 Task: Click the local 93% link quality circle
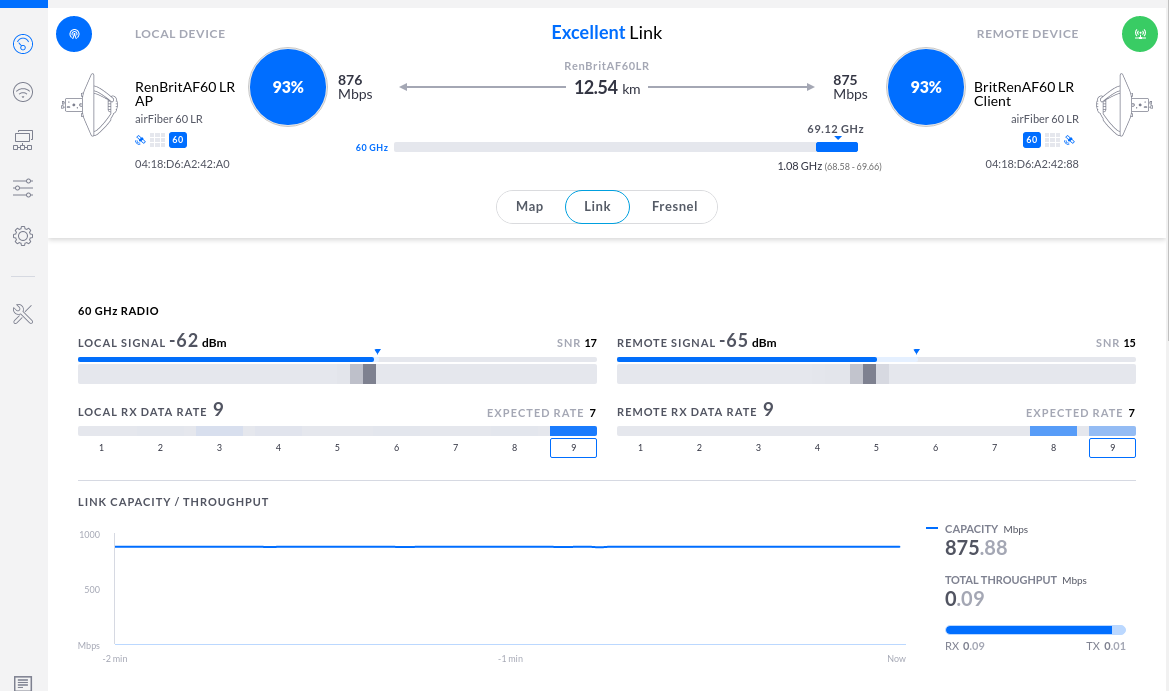(288, 87)
